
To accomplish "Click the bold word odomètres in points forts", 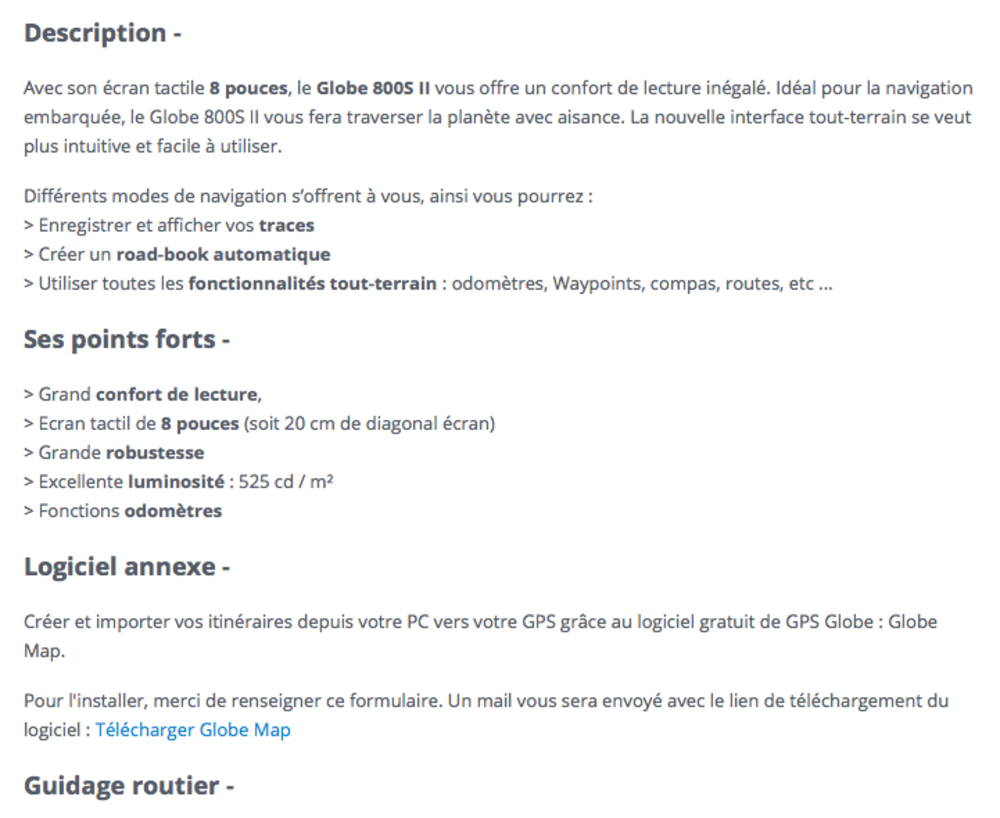I will [x=173, y=511].
